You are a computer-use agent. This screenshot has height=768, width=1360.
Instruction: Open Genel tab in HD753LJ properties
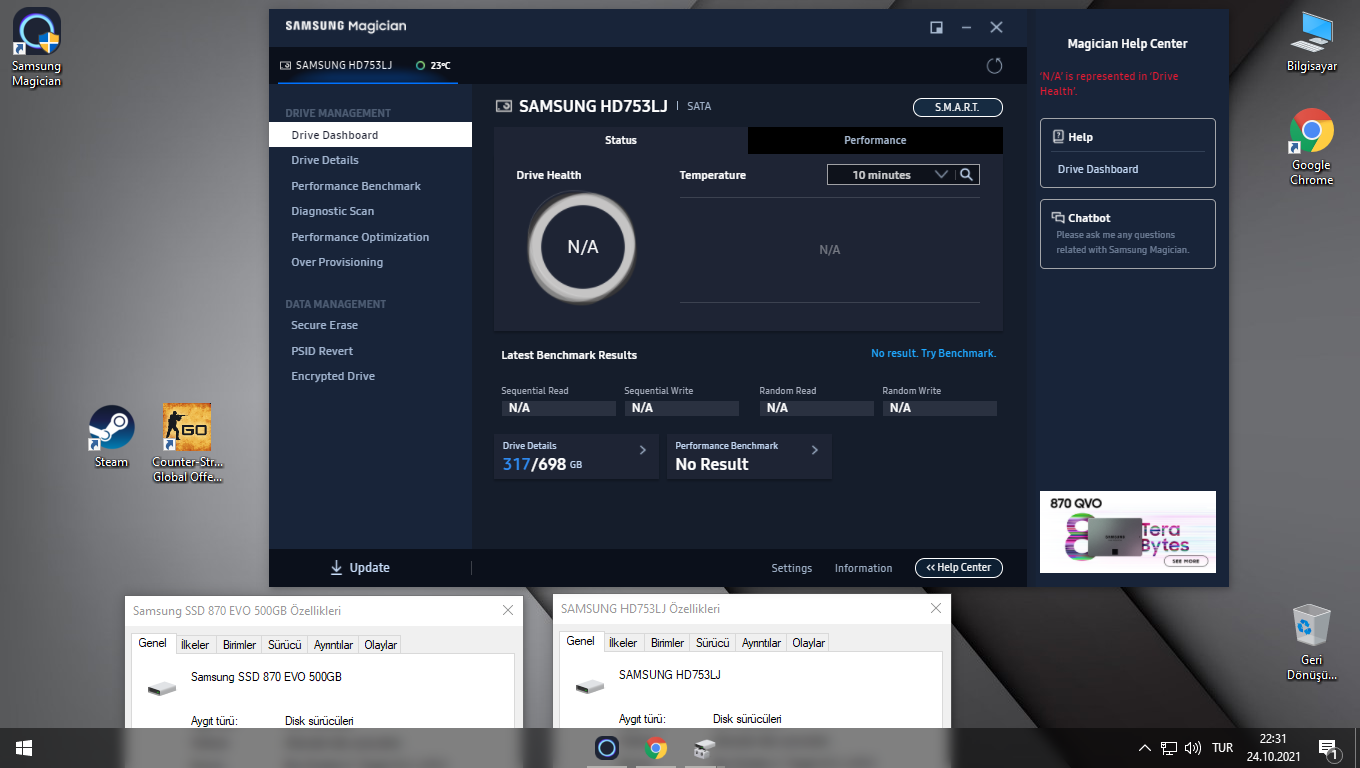581,642
